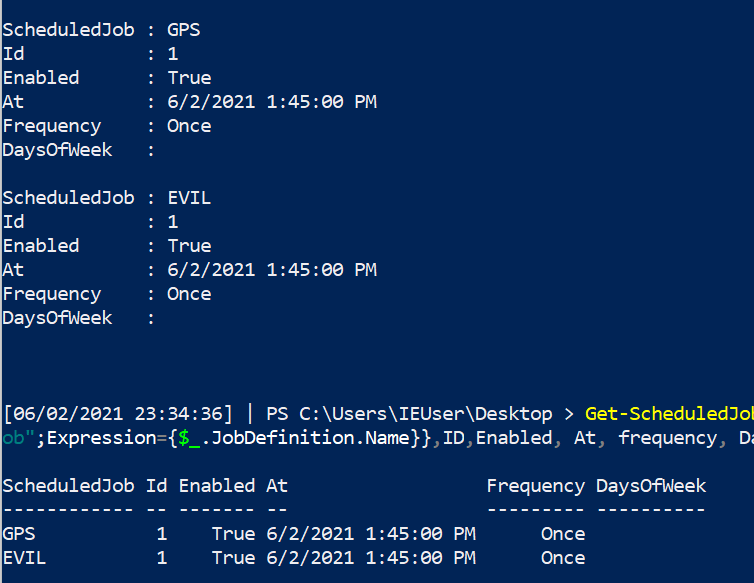Image resolution: width=754 pixels, height=583 pixels.
Task: Click the Frequency table column header
Action: click(536, 486)
